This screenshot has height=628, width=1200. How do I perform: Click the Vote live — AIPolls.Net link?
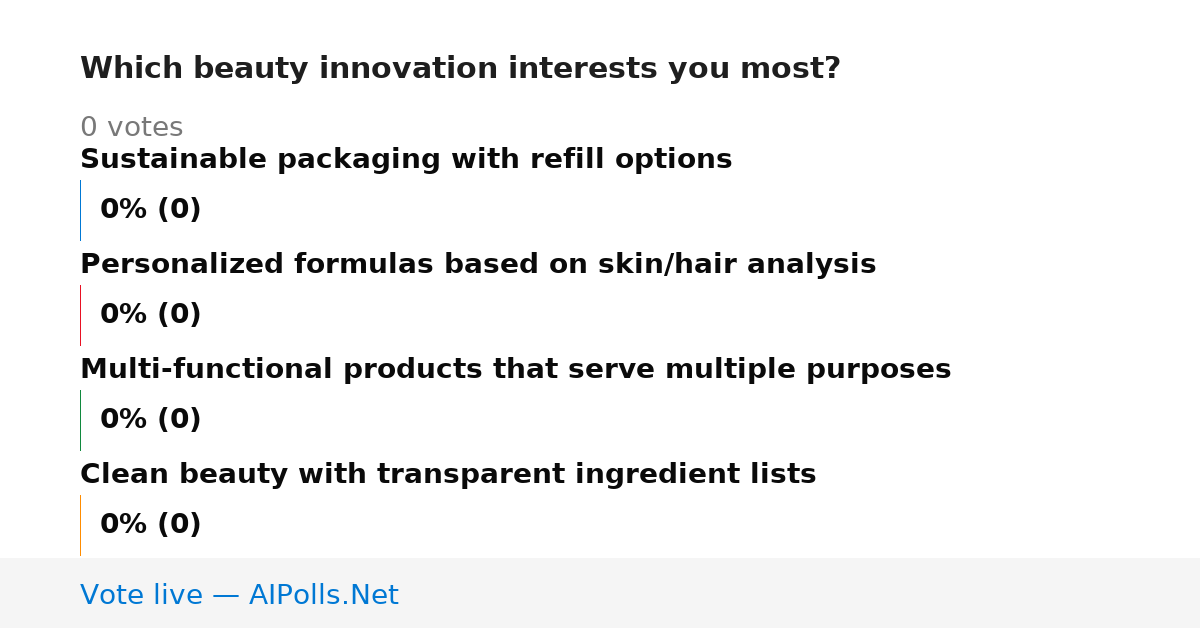239,595
